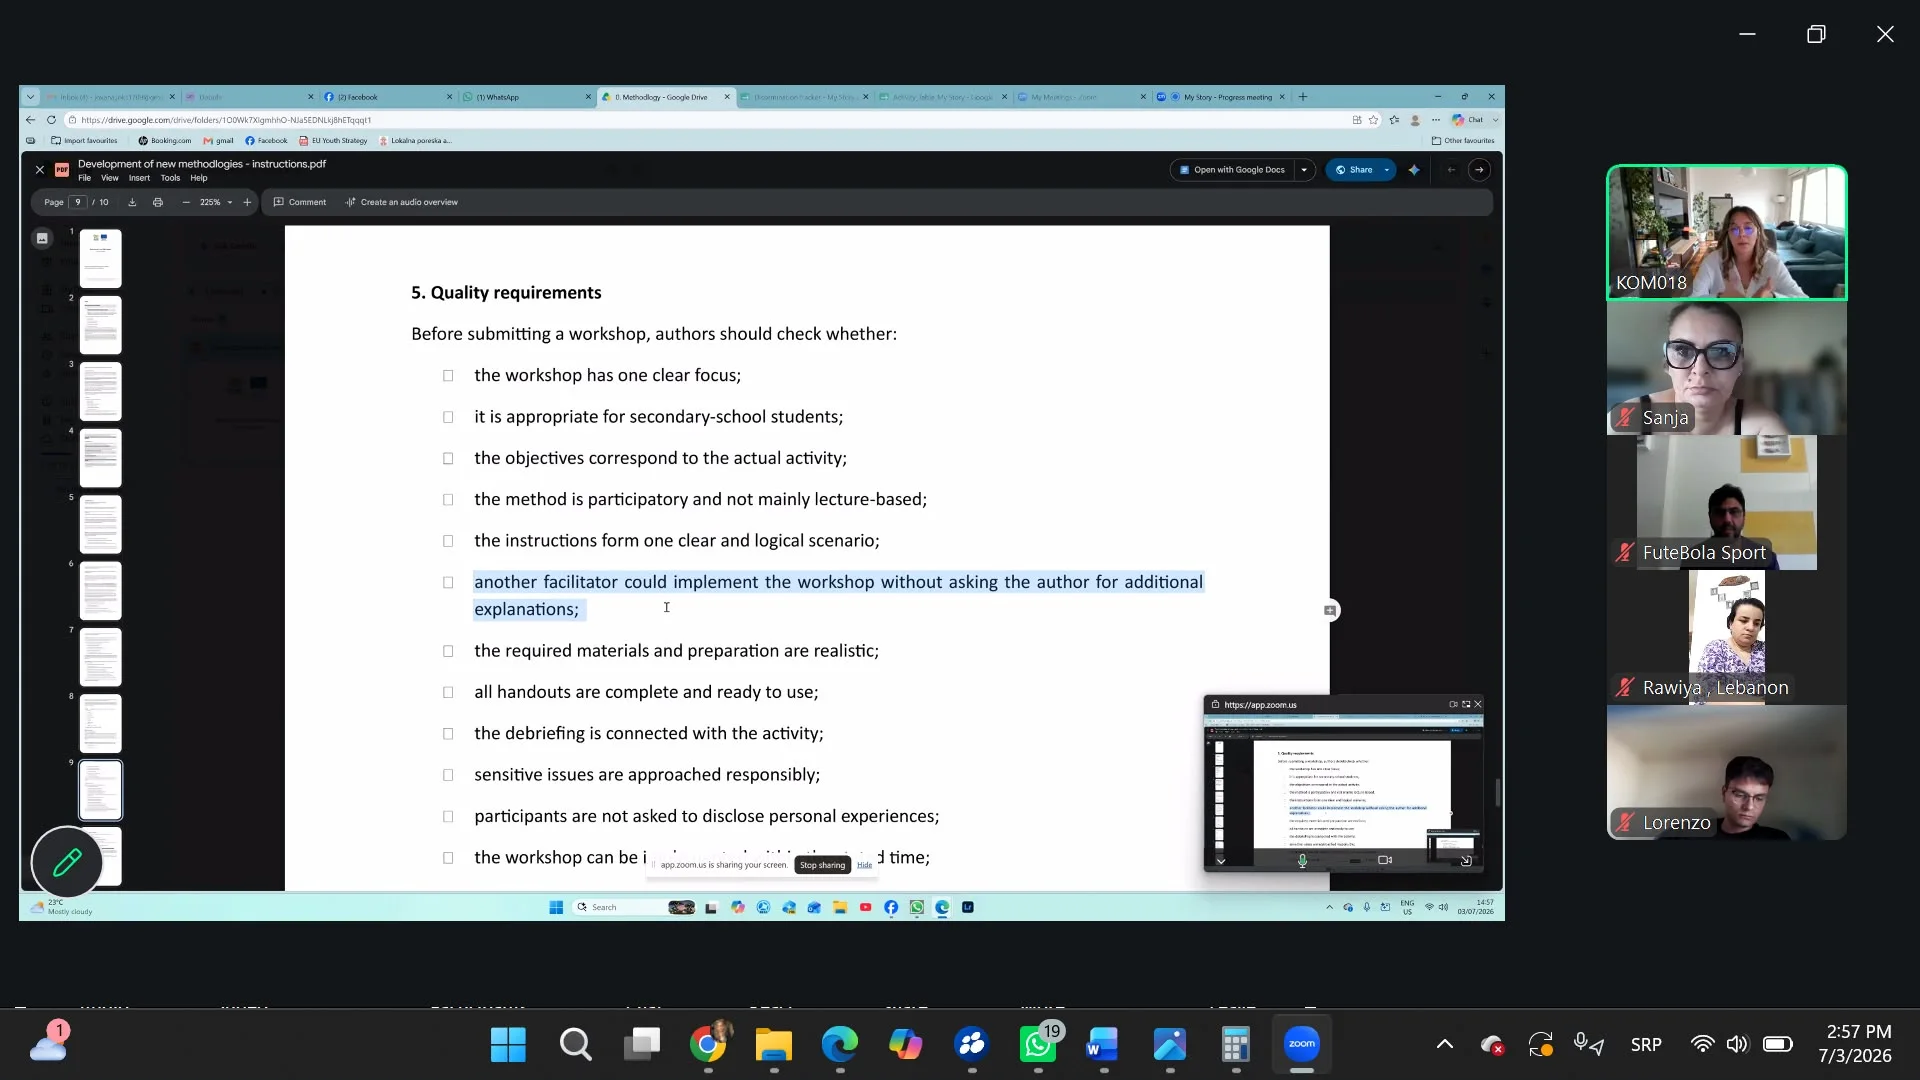Open File Explorer in the outer taskbar
The width and height of the screenshot is (1920, 1080).
tap(773, 1045)
